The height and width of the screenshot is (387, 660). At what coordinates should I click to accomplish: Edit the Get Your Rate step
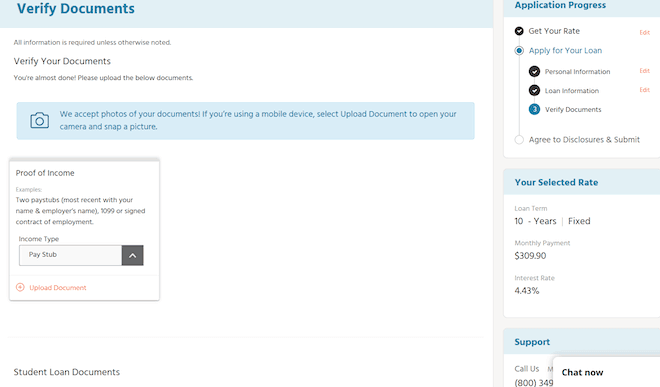[x=644, y=32]
